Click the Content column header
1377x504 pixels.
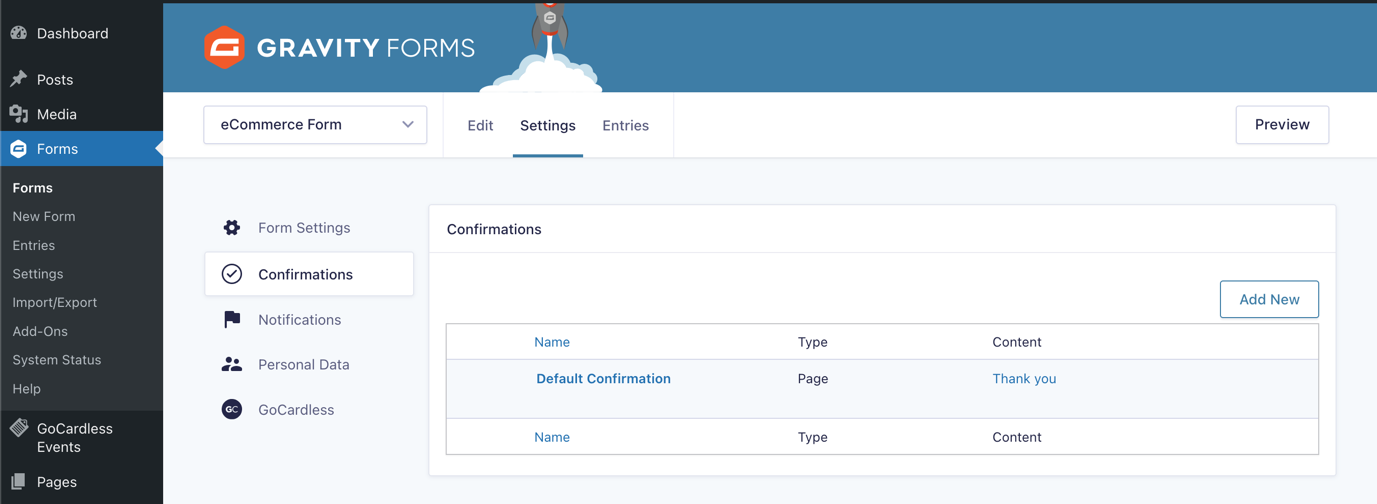1017,342
